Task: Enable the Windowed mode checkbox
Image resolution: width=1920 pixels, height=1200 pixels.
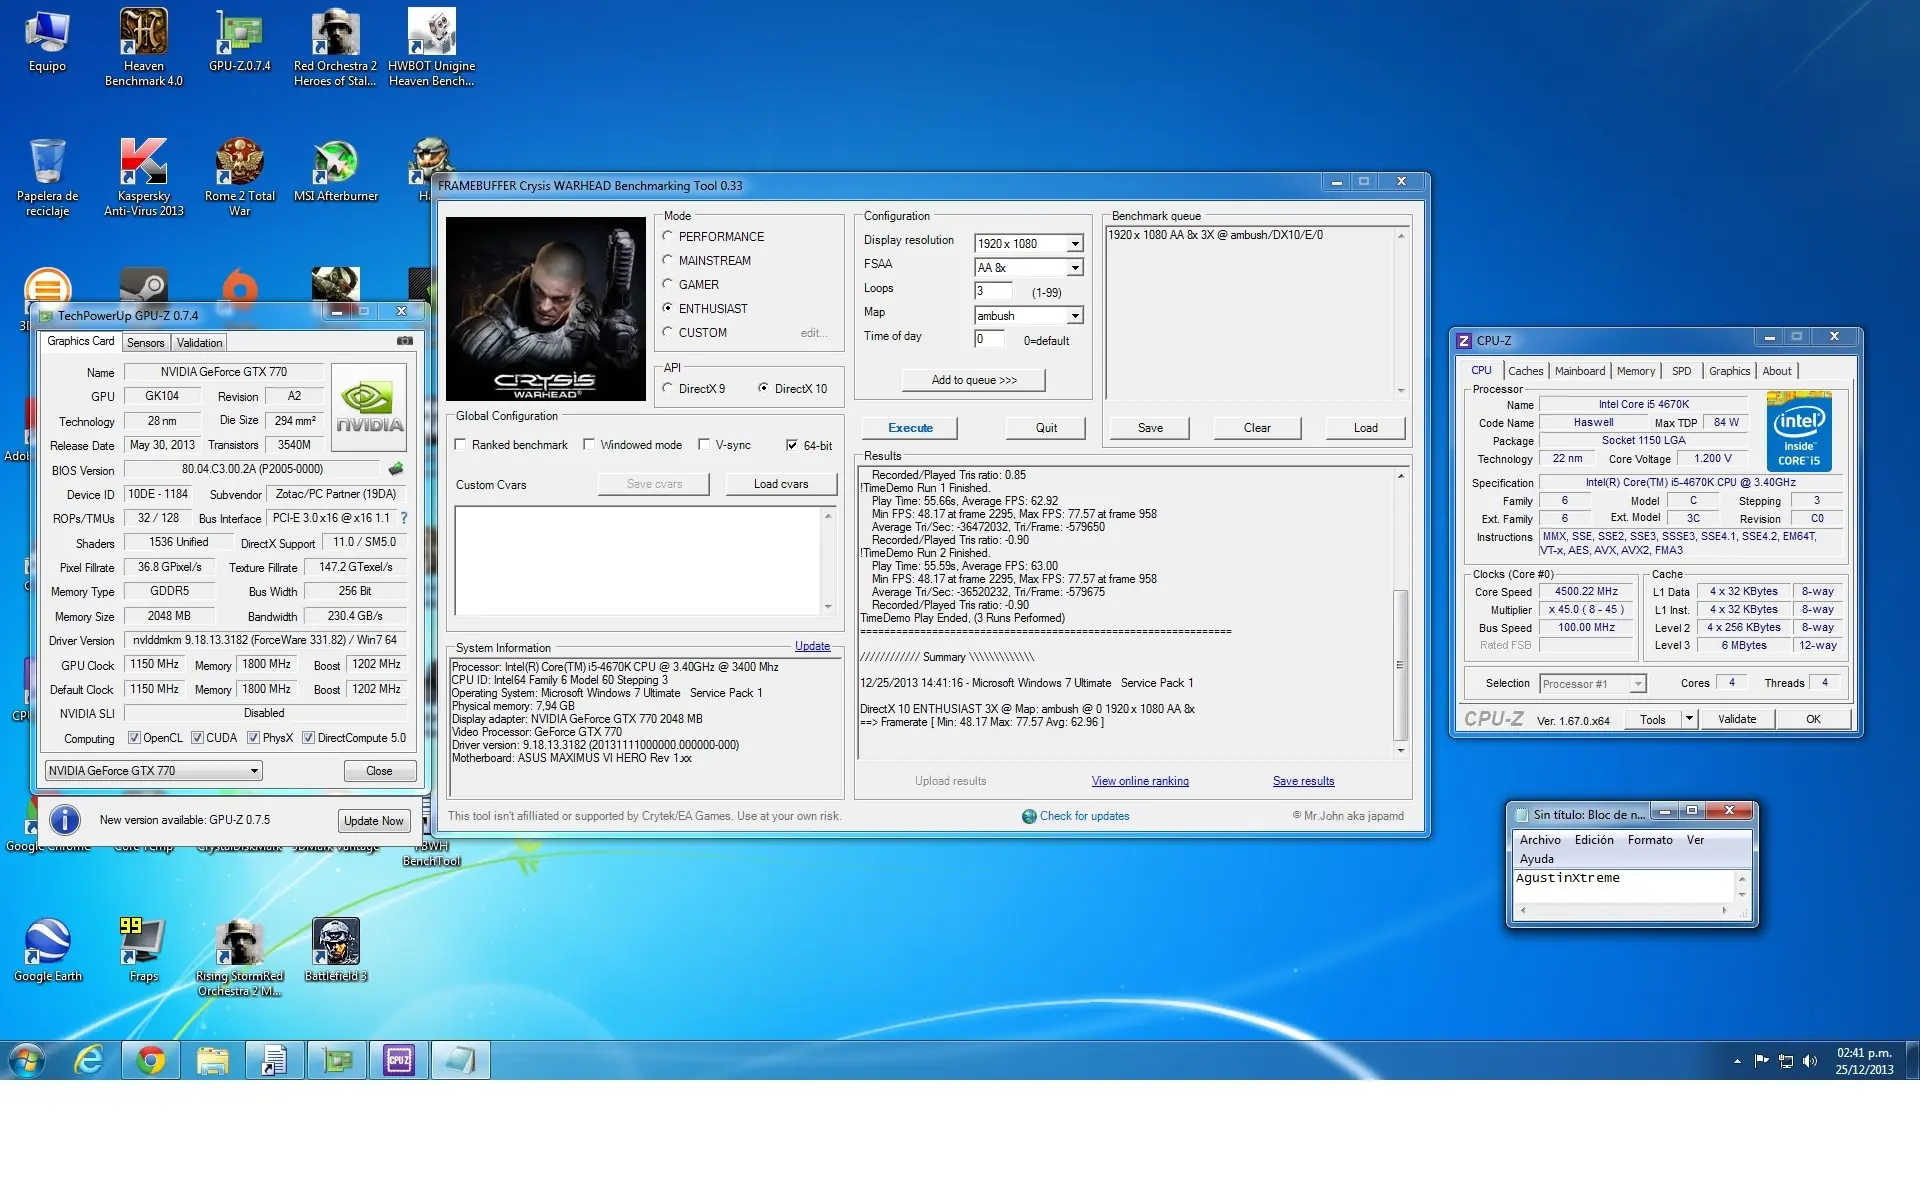Action: (589, 444)
